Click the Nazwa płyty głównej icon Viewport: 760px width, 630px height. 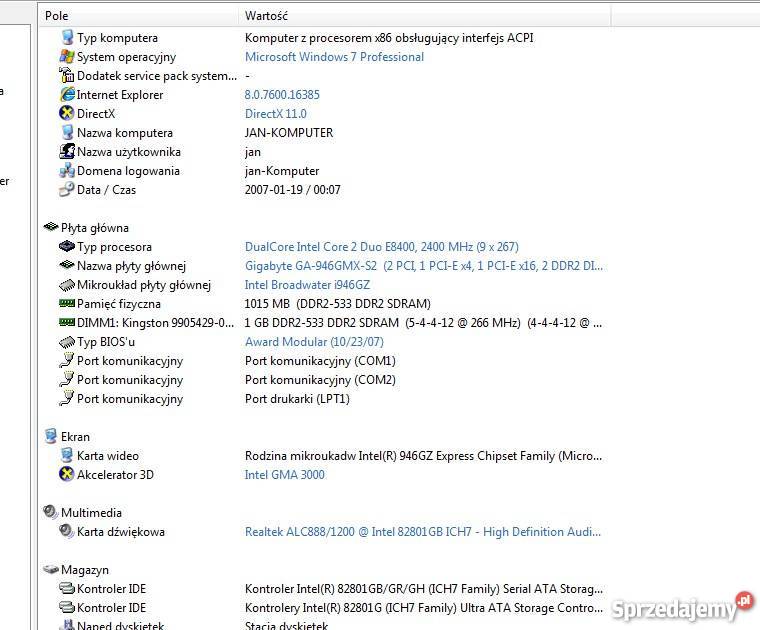coord(67,265)
